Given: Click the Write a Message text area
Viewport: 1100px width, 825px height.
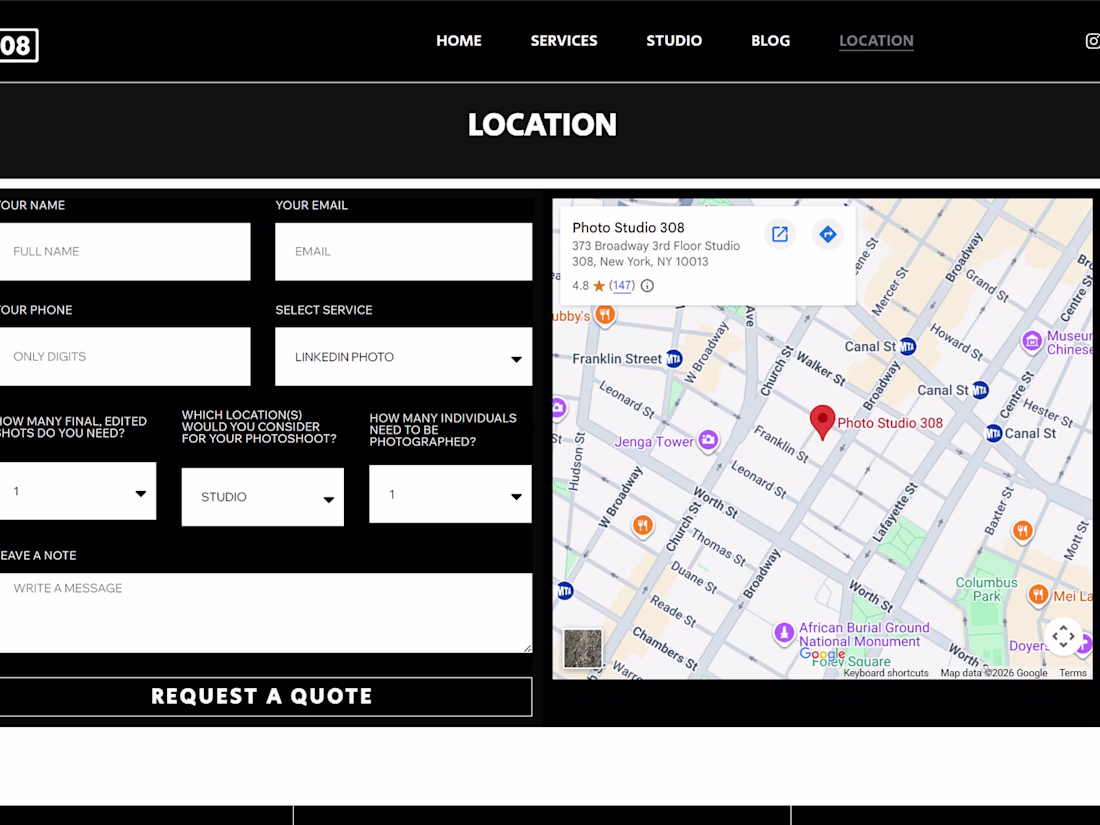Looking at the screenshot, I should pyautogui.click(x=266, y=613).
